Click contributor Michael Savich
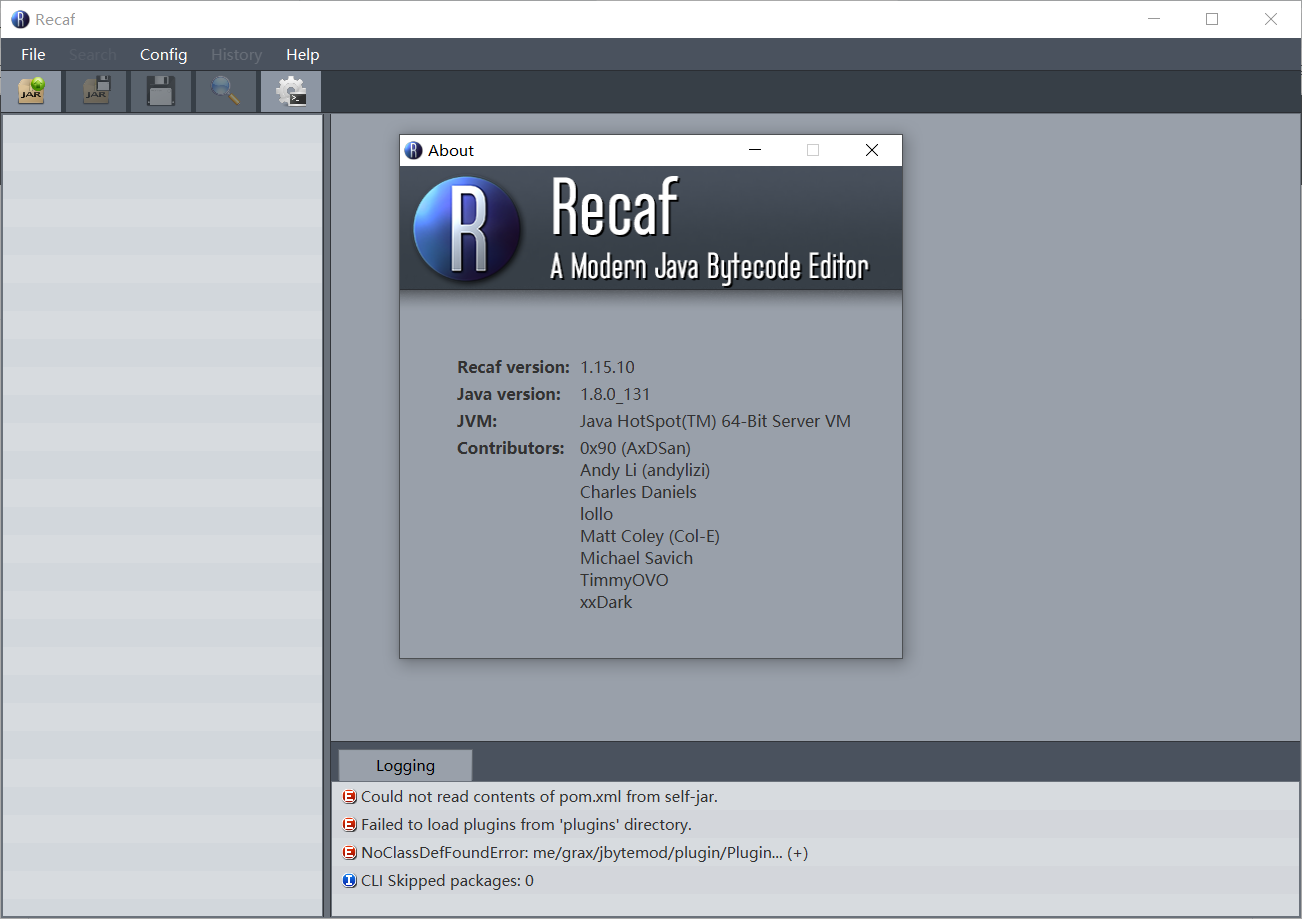Image resolution: width=1302 pixels, height=919 pixels. pyautogui.click(x=636, y=558)
